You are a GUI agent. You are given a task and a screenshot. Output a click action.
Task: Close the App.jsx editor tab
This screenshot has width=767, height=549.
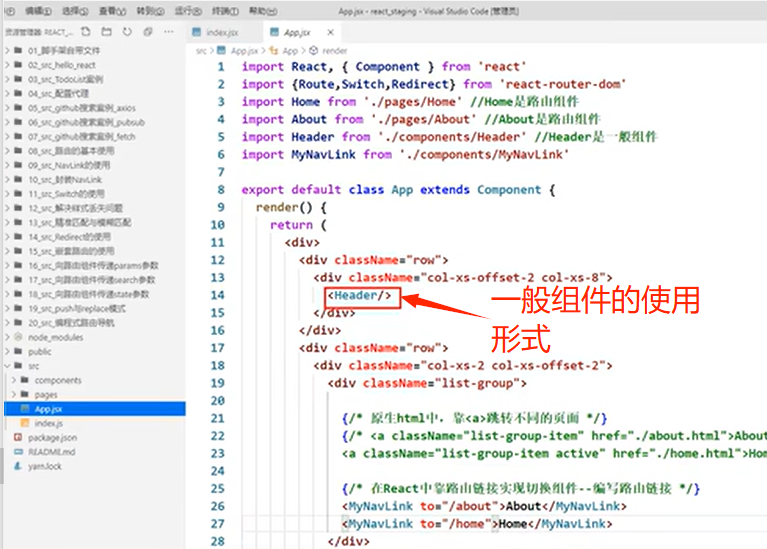coord(331,32)
